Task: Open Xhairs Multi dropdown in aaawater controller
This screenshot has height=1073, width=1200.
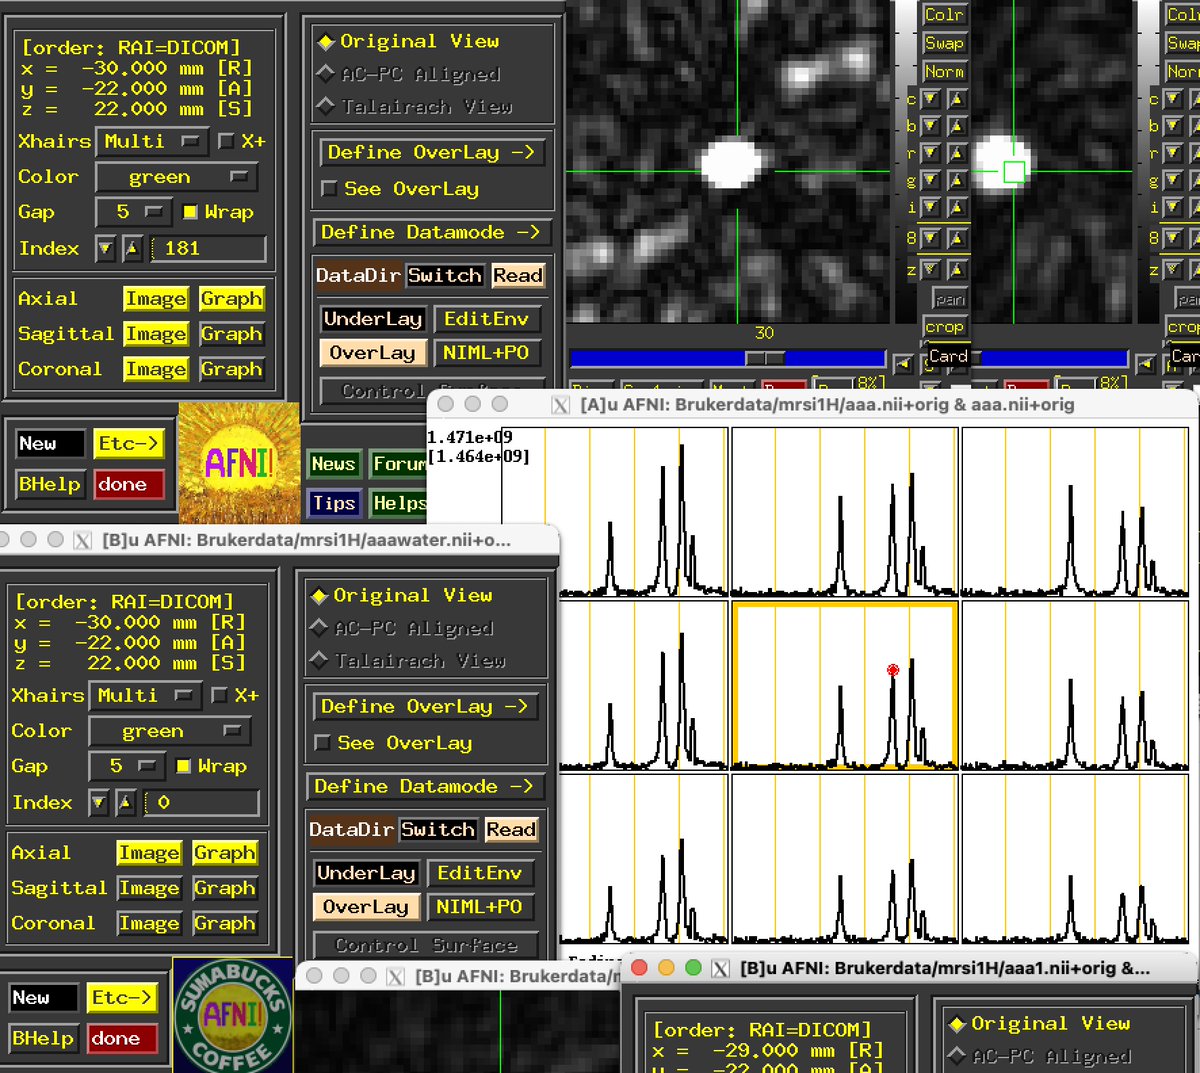Action: click(145, 695)
